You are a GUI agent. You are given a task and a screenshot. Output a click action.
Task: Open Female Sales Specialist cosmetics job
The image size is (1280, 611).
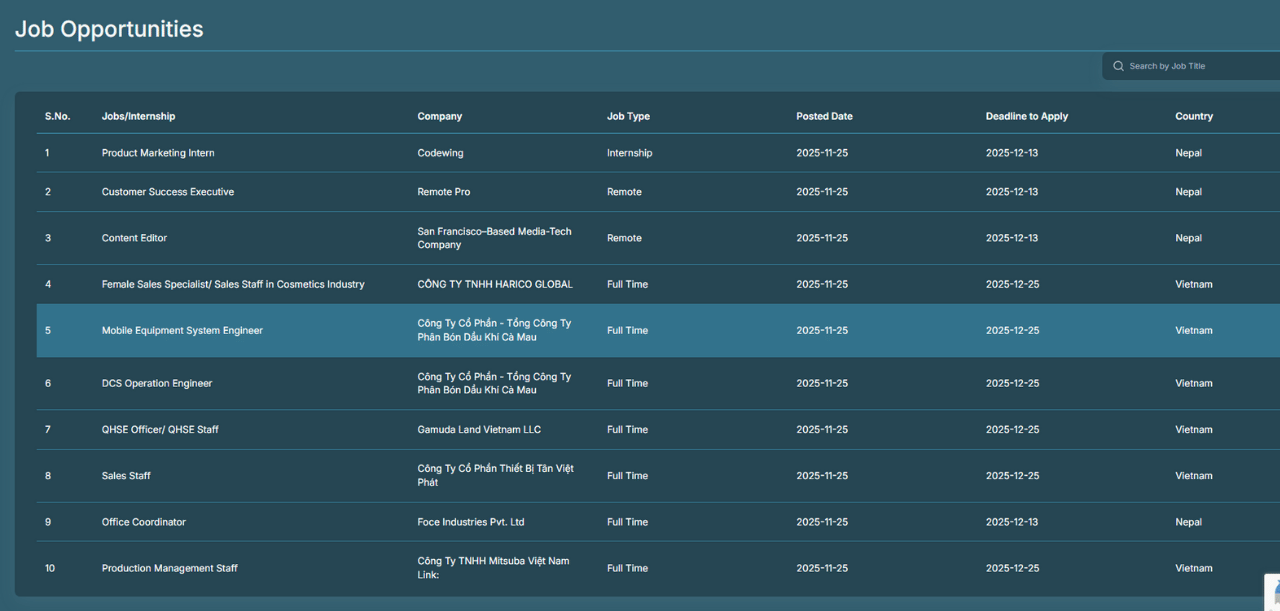(x=233, y=284)
